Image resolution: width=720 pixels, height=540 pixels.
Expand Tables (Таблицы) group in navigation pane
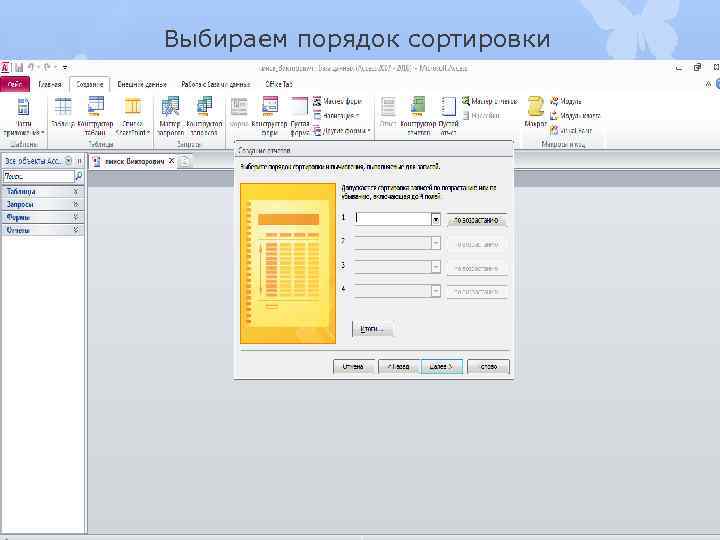(42, 191)
